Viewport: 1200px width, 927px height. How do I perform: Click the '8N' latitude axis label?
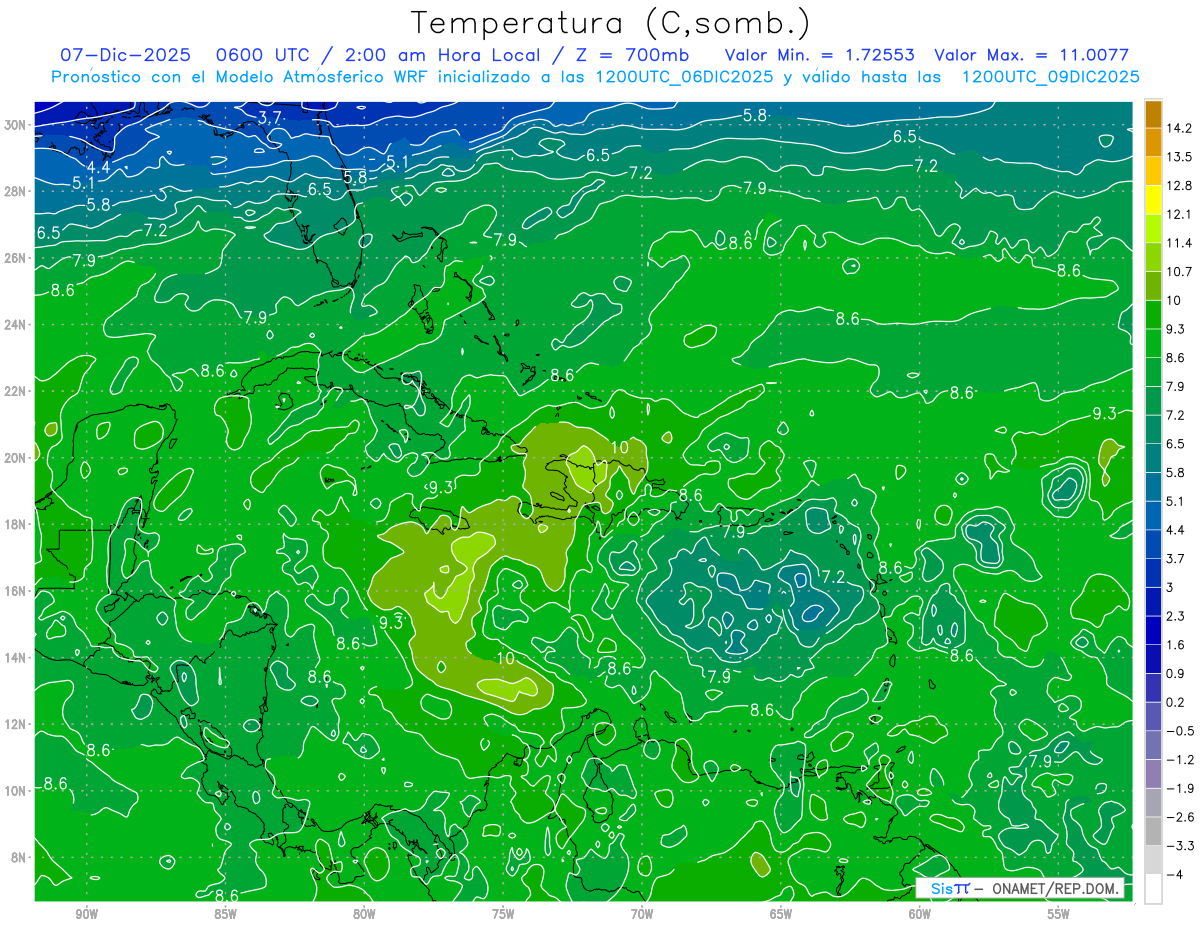coord(19,857)
